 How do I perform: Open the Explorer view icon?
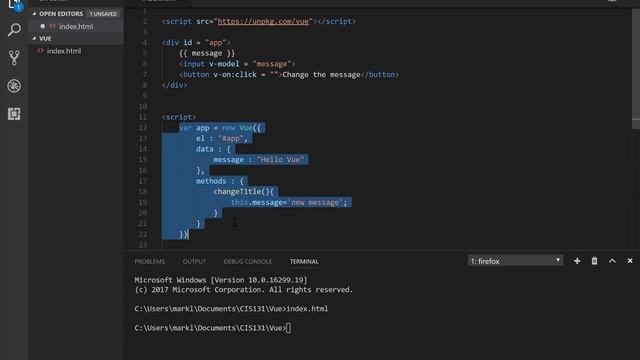pos(14,4)
